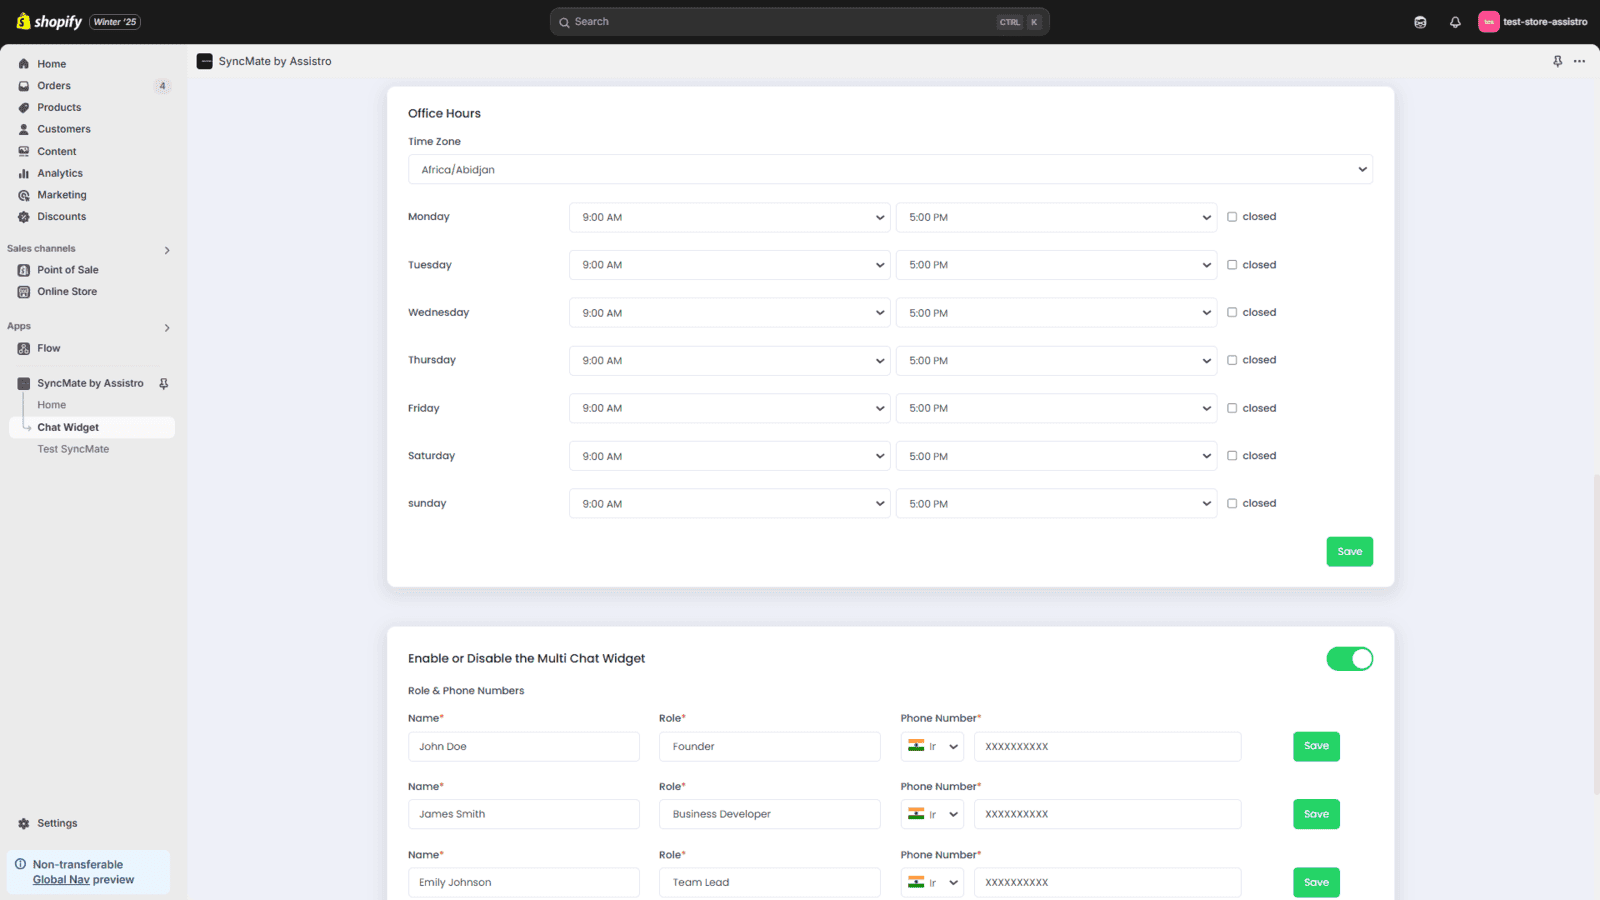This screenshot has width=1600, height=900.
Task: Open country code dropdown for James Smith
Action: point(932,814)
